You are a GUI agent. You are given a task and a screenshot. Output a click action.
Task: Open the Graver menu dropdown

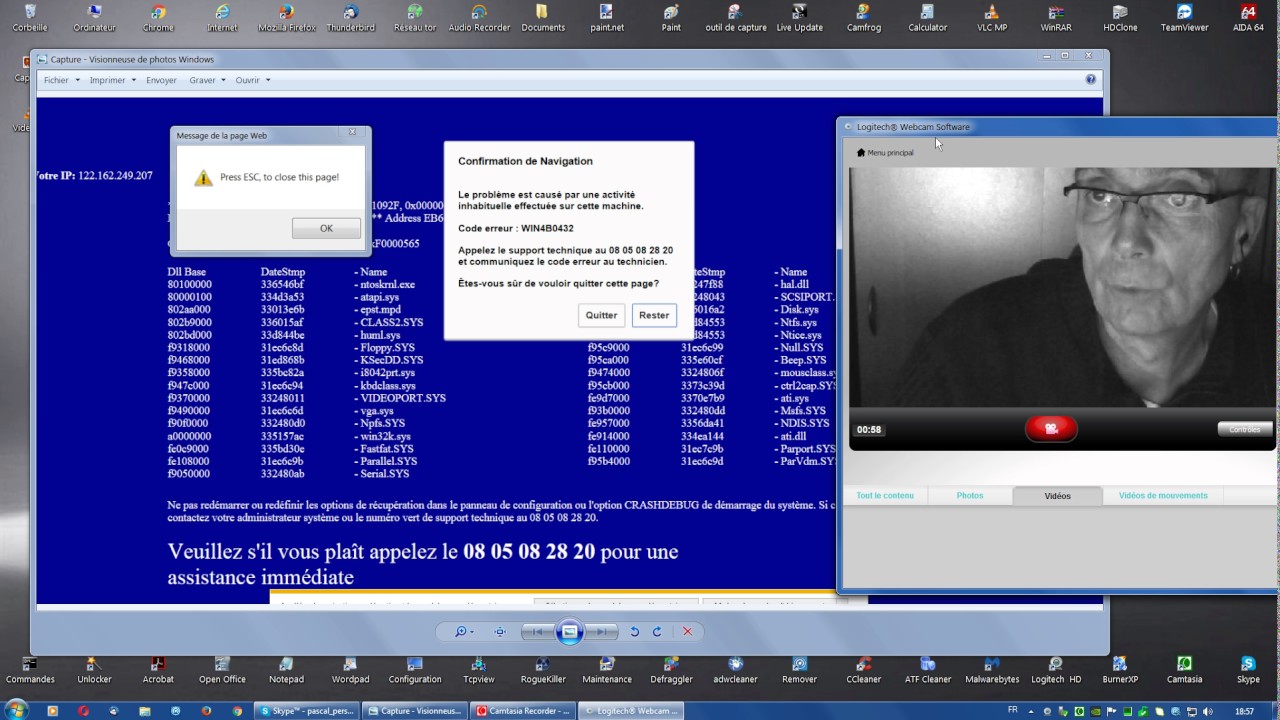pyautogui.click(x=207, y=80)
